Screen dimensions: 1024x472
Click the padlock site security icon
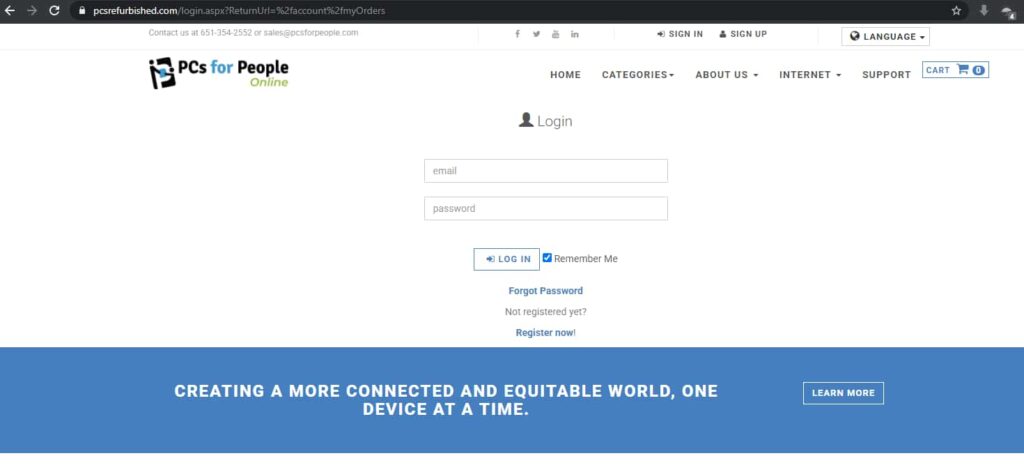click(82, 10)
